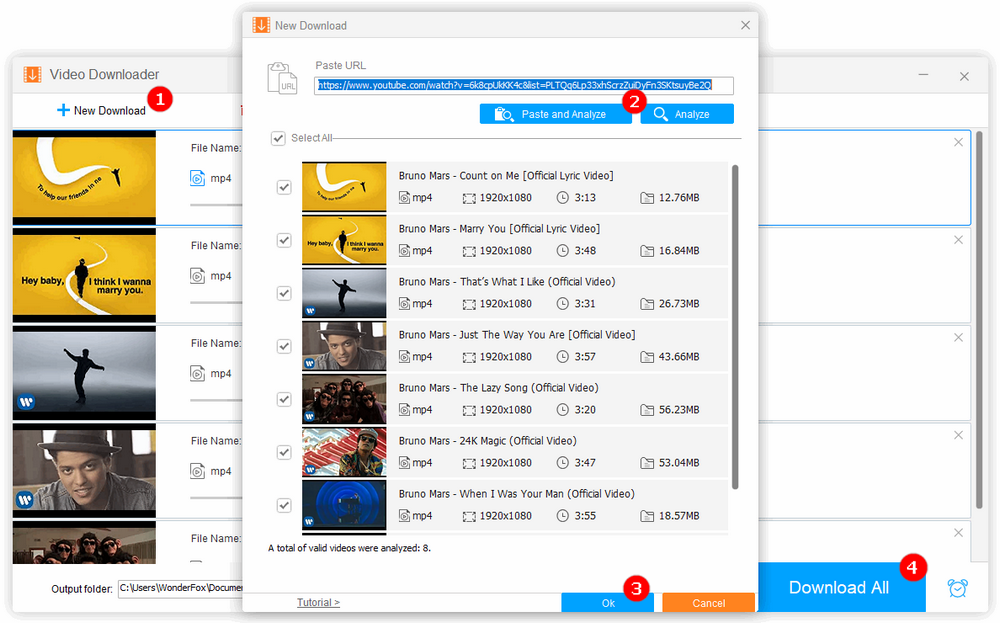Click the resolution icon of Marry You row

tap(469, 251)
